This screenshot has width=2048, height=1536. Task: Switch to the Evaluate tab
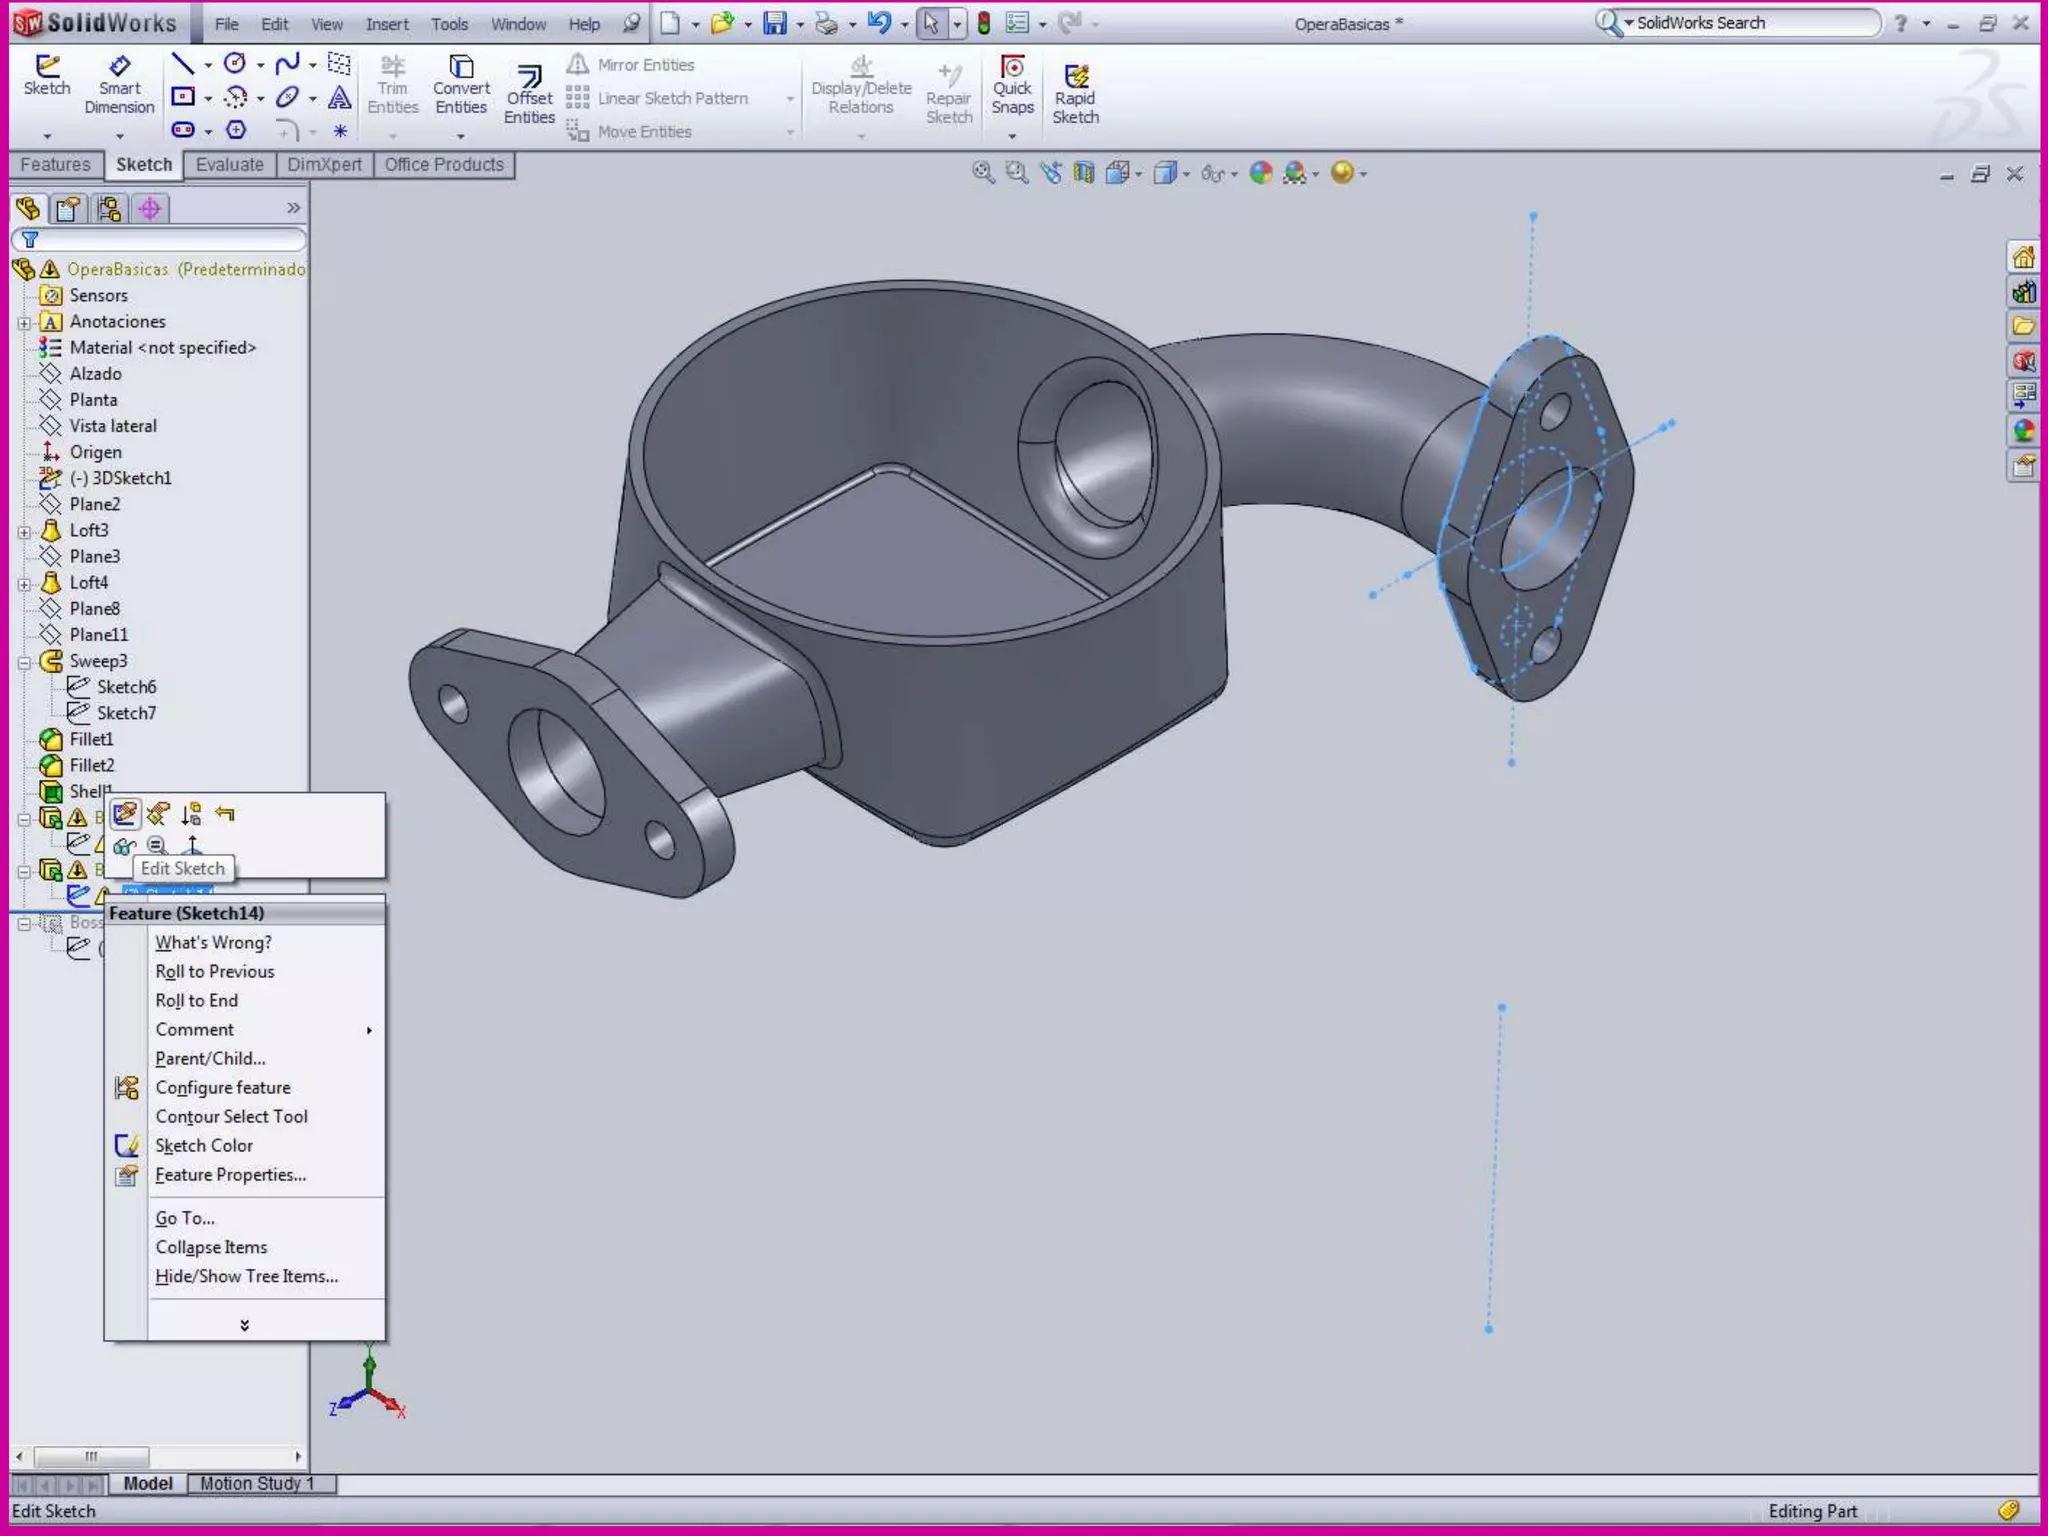pos(229,165)
